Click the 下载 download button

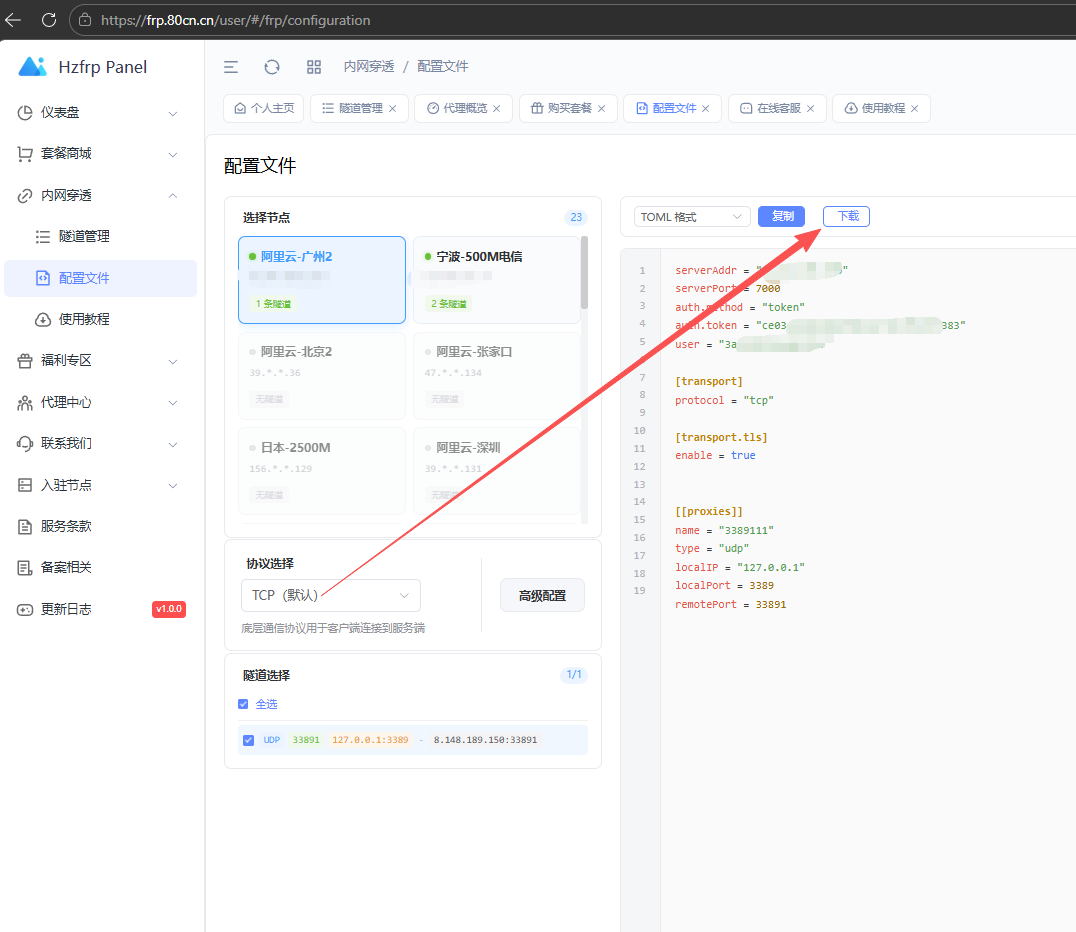[x=846, y=216]
